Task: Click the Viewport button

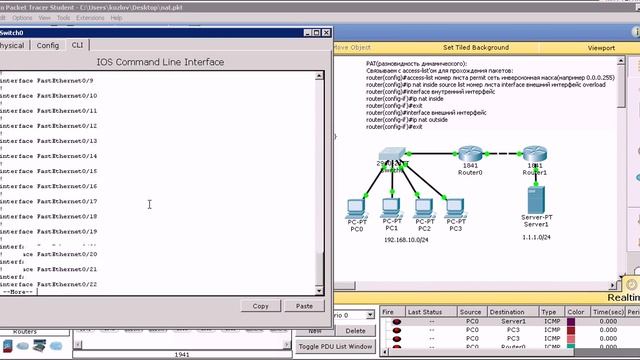Action: coord(601,48)
